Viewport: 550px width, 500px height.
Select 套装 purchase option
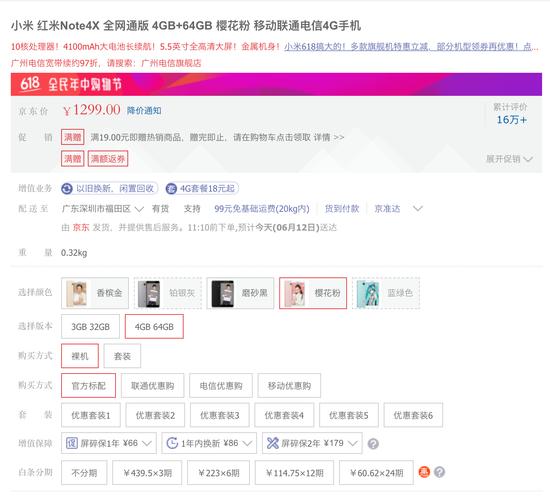click(122, 356)
